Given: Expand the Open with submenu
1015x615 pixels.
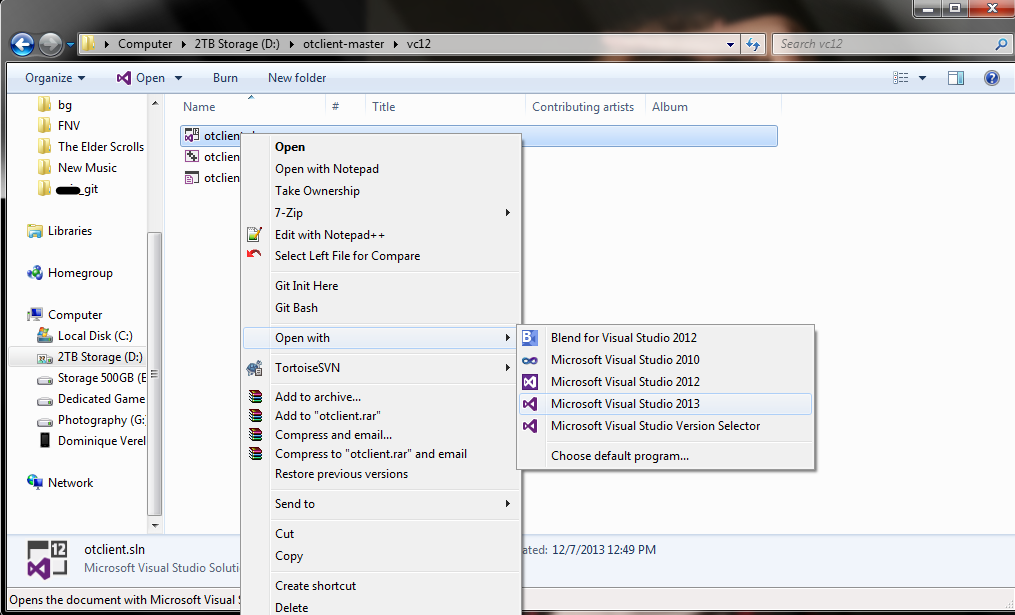Looking at the screenshot, I should pyautogui.click(x=382, y=338).
